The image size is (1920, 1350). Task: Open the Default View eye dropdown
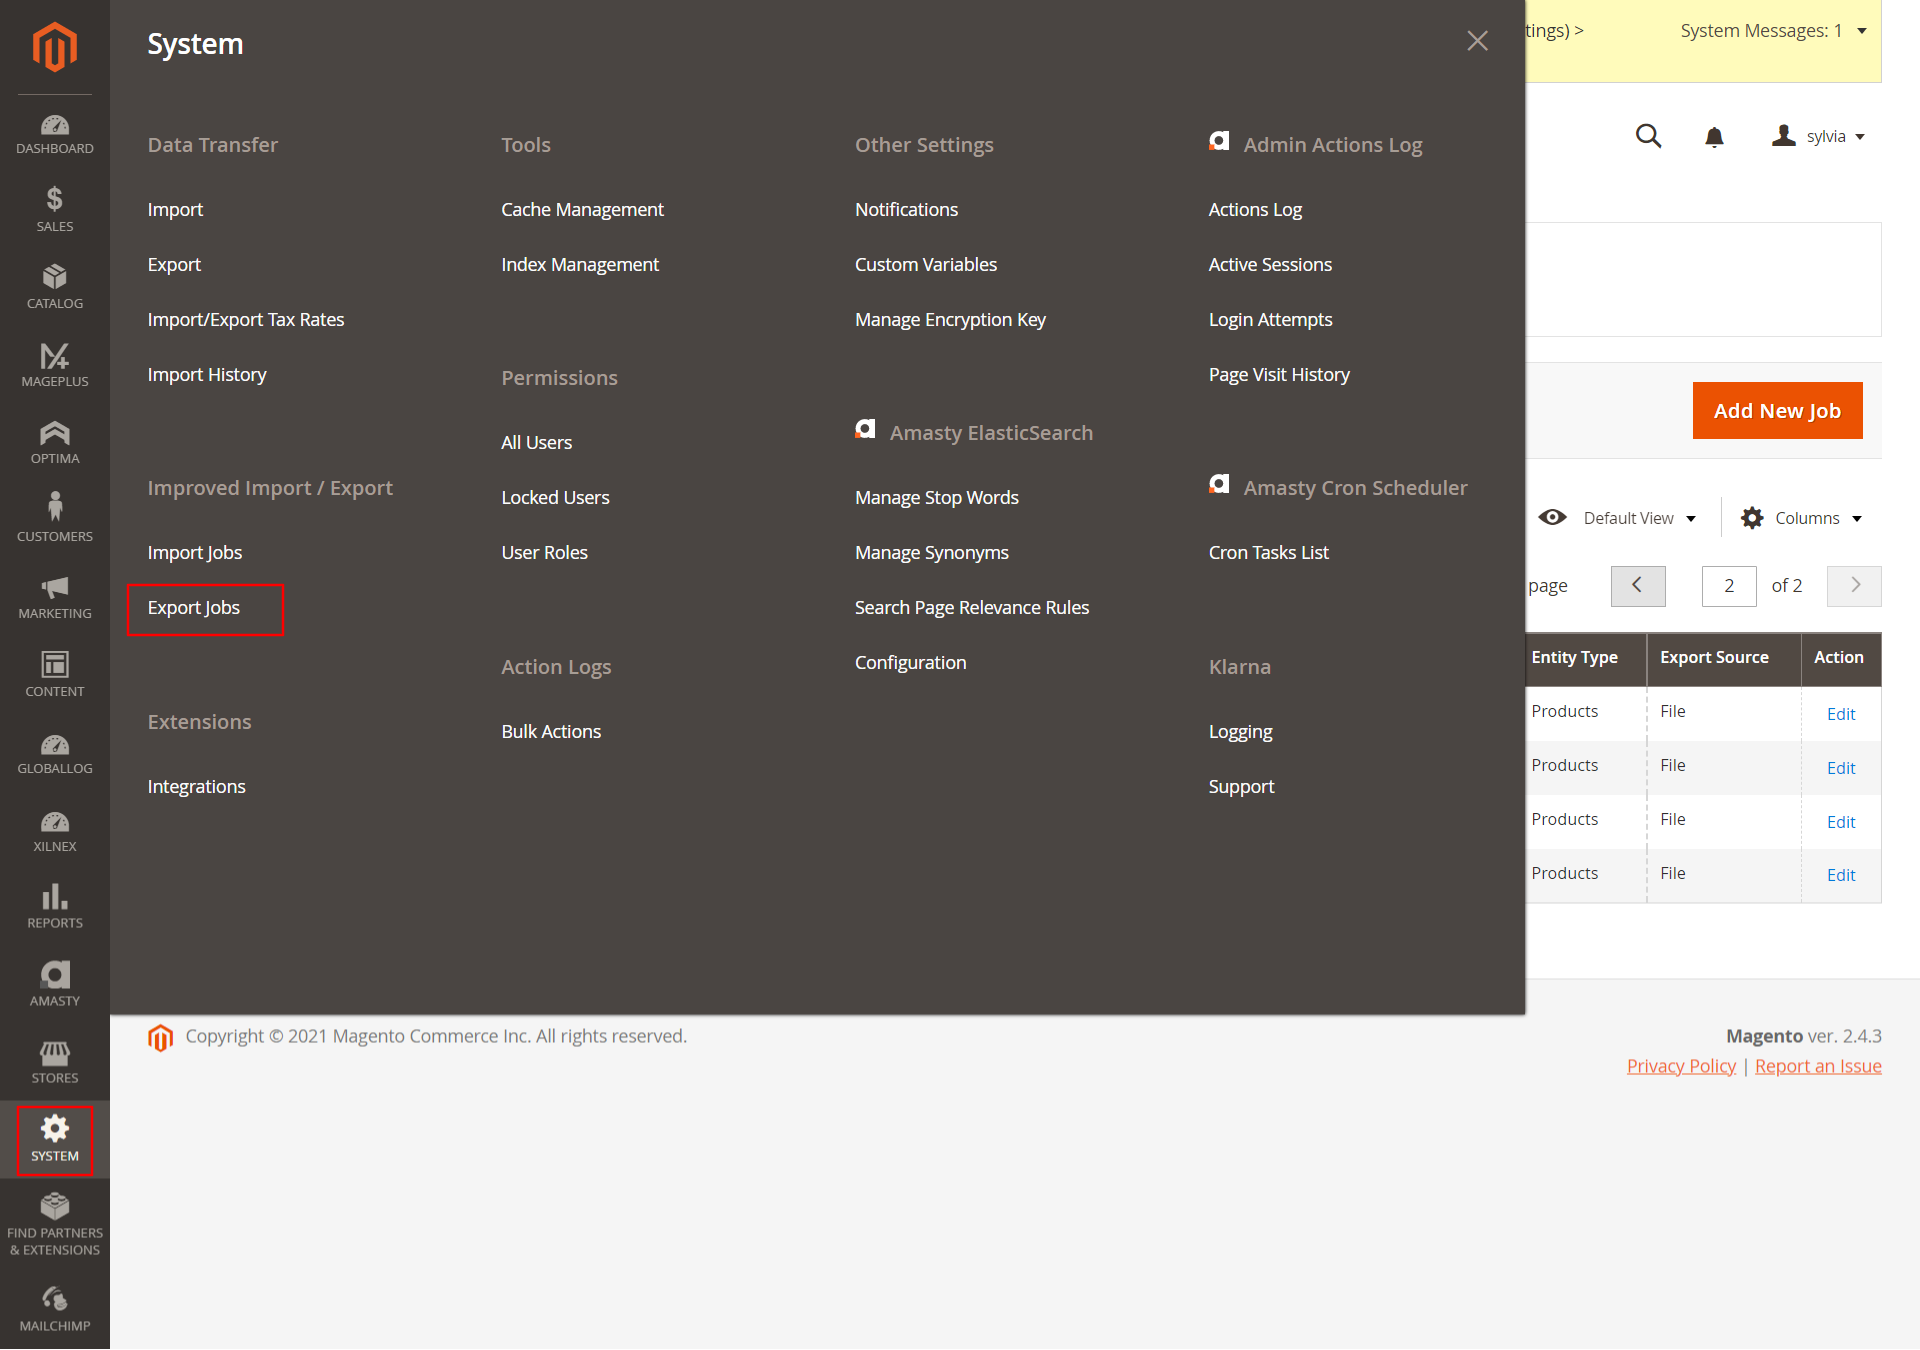pos(1618,518)
